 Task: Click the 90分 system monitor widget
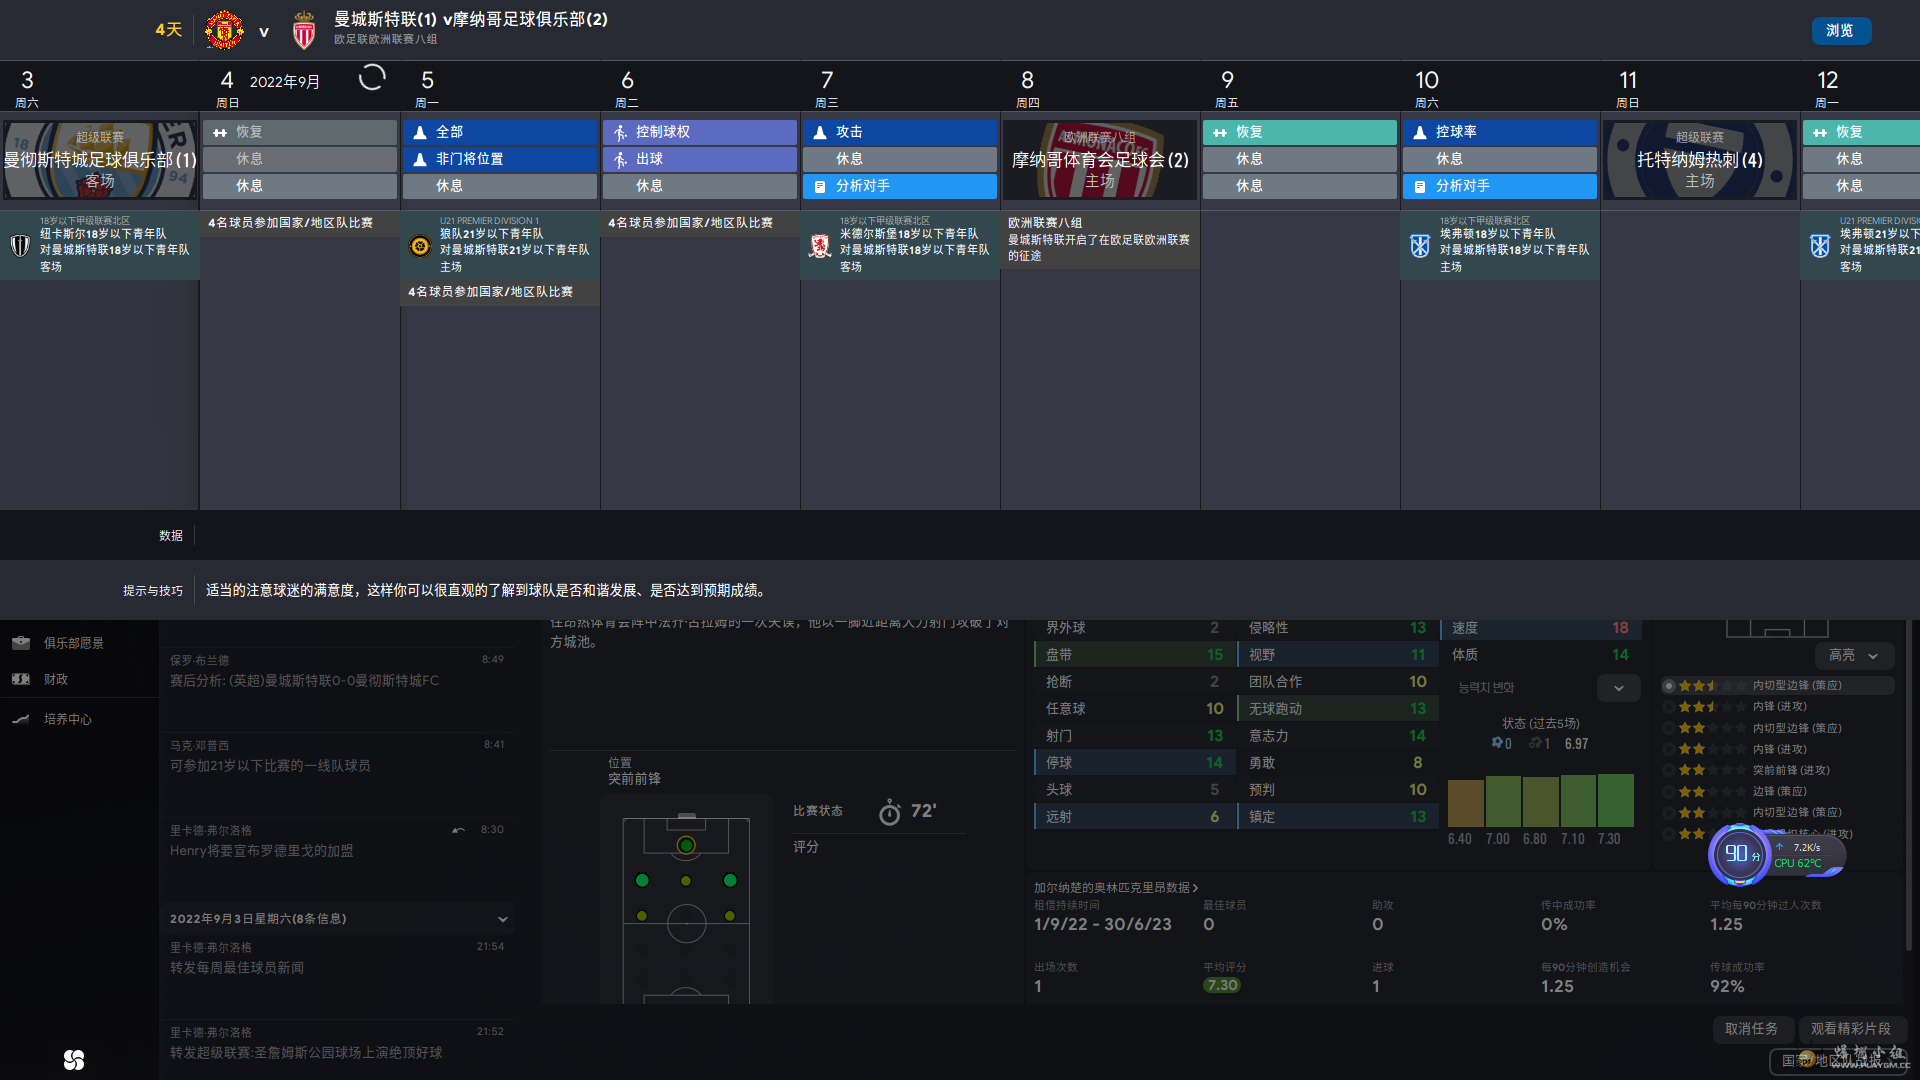(1777, 854)
